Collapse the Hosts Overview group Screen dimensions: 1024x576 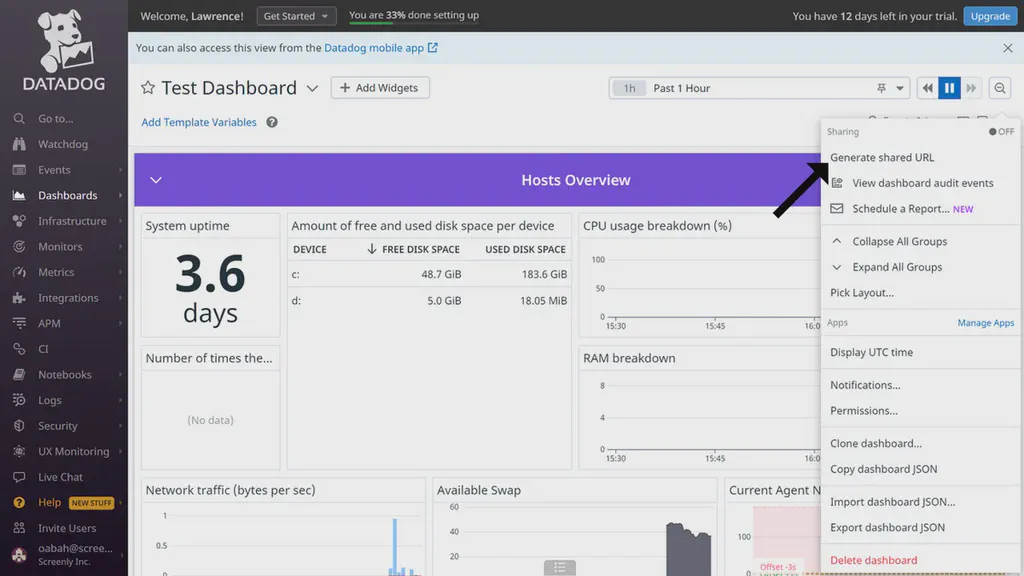156,180
